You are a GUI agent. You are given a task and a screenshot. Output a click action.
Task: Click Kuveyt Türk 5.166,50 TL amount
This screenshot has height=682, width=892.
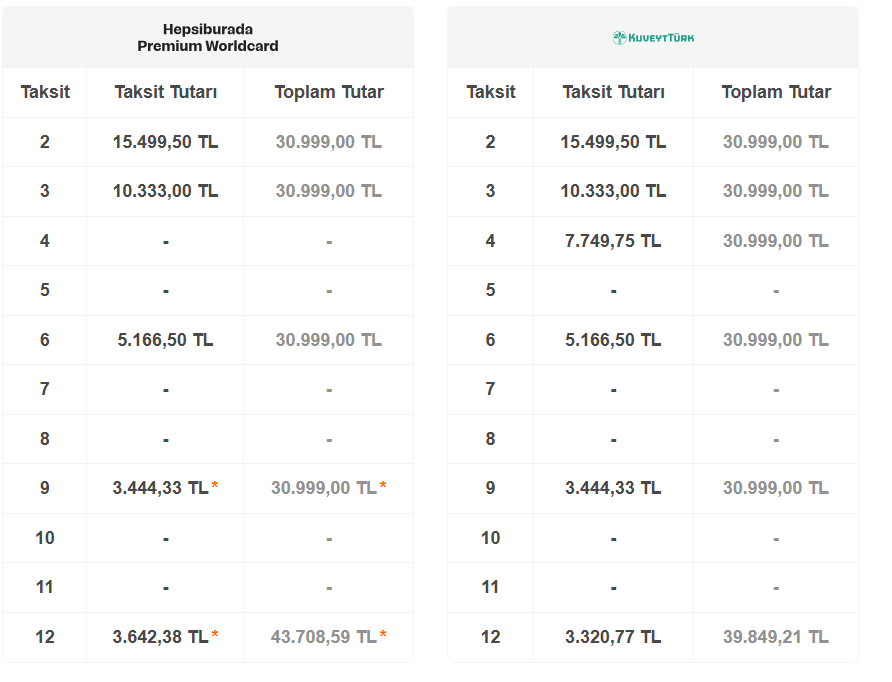point(613,340)
